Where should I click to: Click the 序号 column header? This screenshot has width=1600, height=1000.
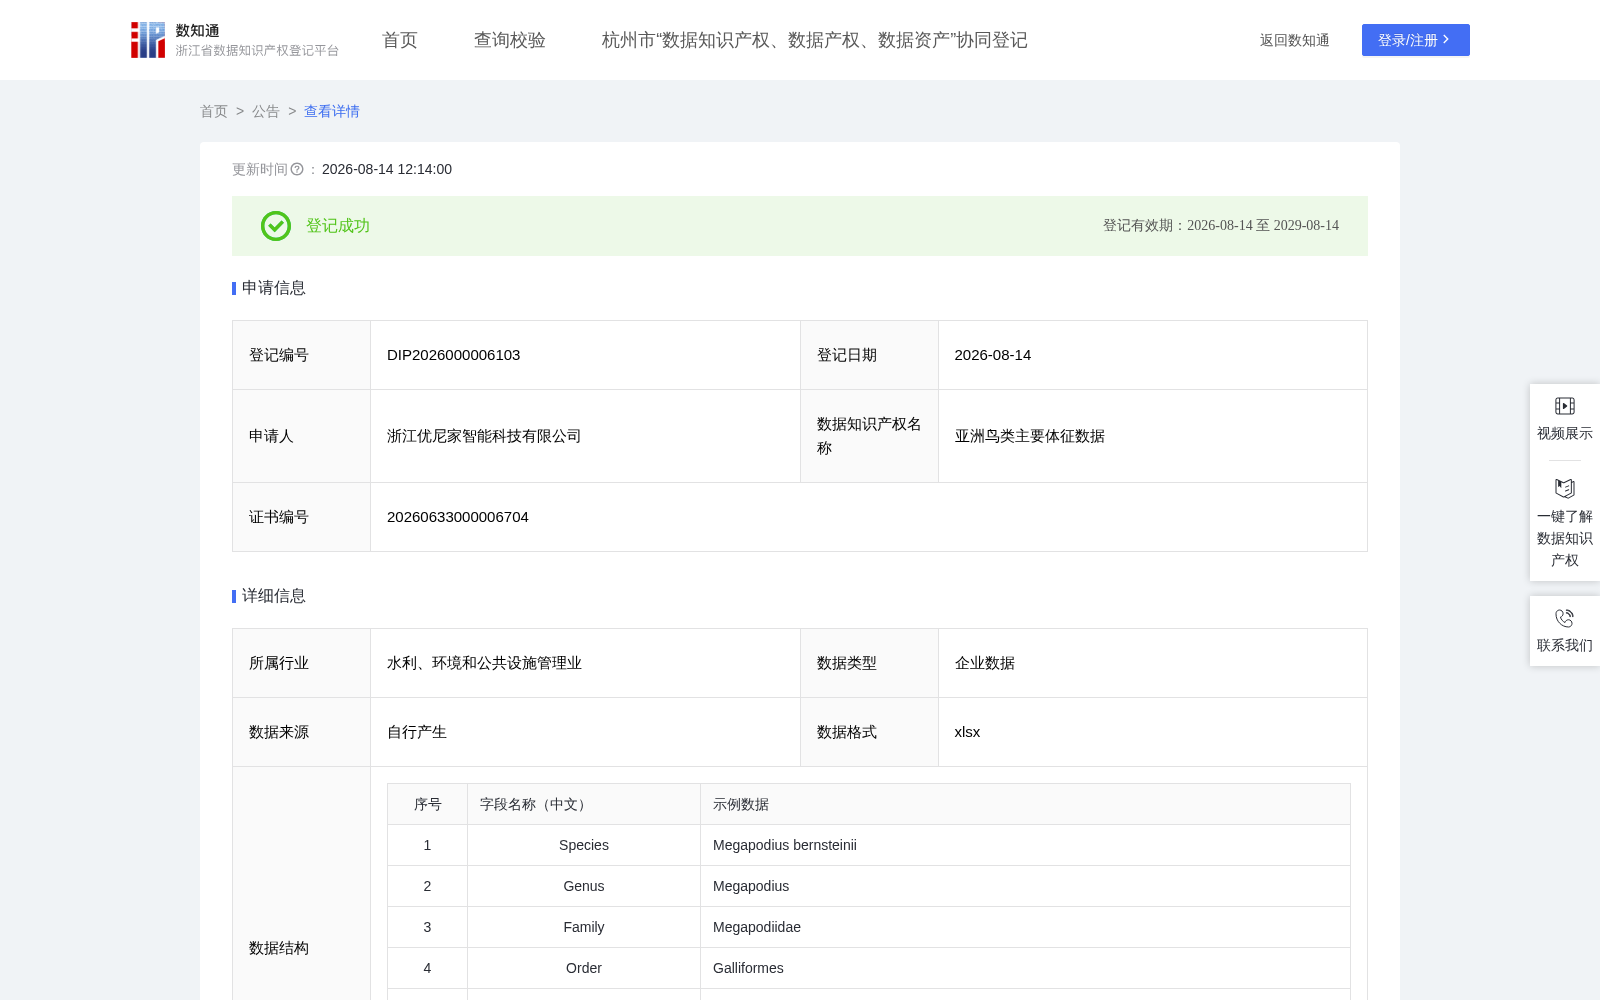428,804
